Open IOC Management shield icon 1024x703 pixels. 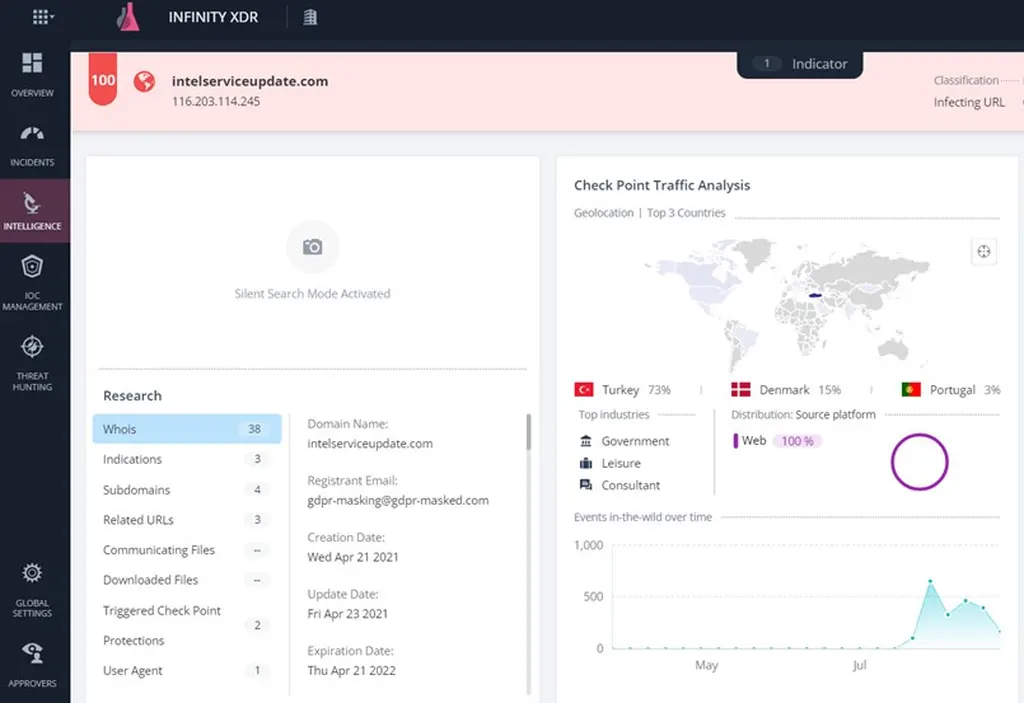point(32,267)
